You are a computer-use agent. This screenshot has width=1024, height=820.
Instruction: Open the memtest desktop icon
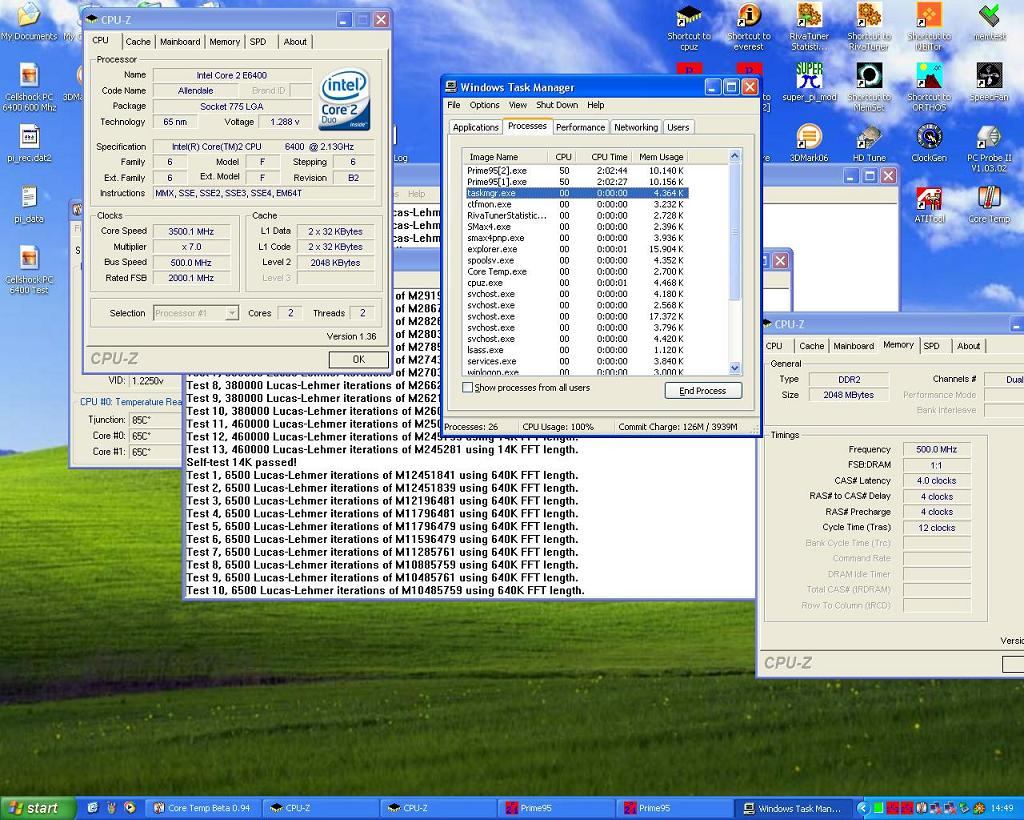tap(989, 22)
